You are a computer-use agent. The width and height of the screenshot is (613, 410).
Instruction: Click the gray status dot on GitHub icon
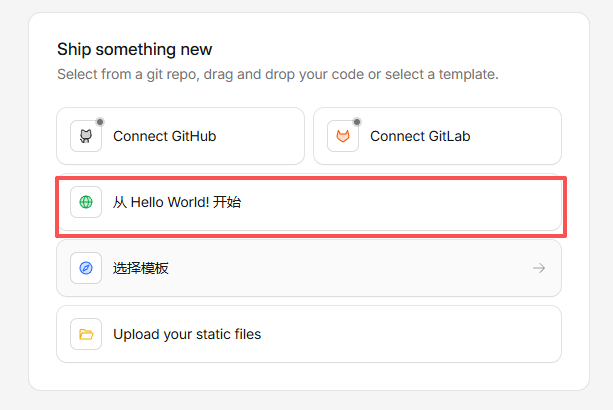click(x=100, y=122)
